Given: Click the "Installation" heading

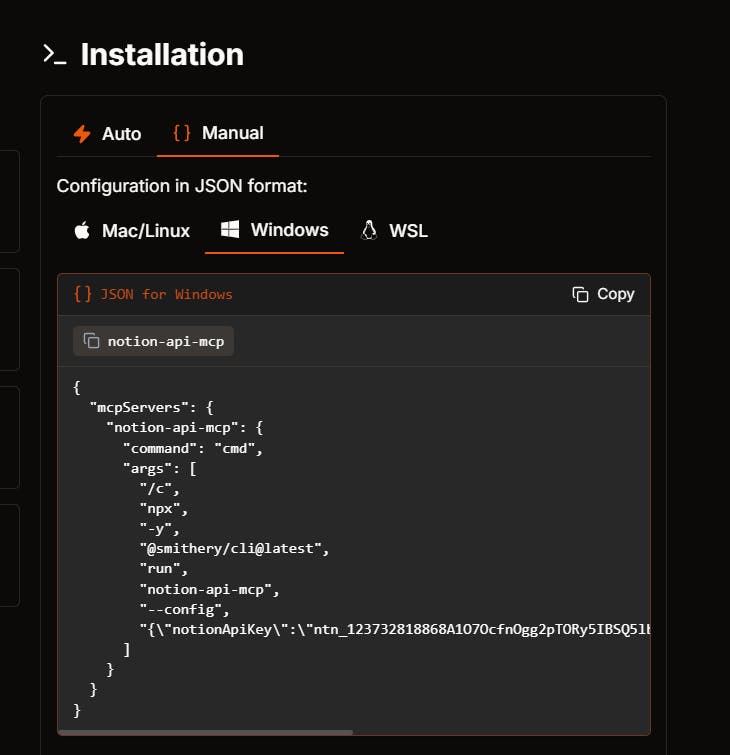Looking at the screenshot, I should 162,54.
